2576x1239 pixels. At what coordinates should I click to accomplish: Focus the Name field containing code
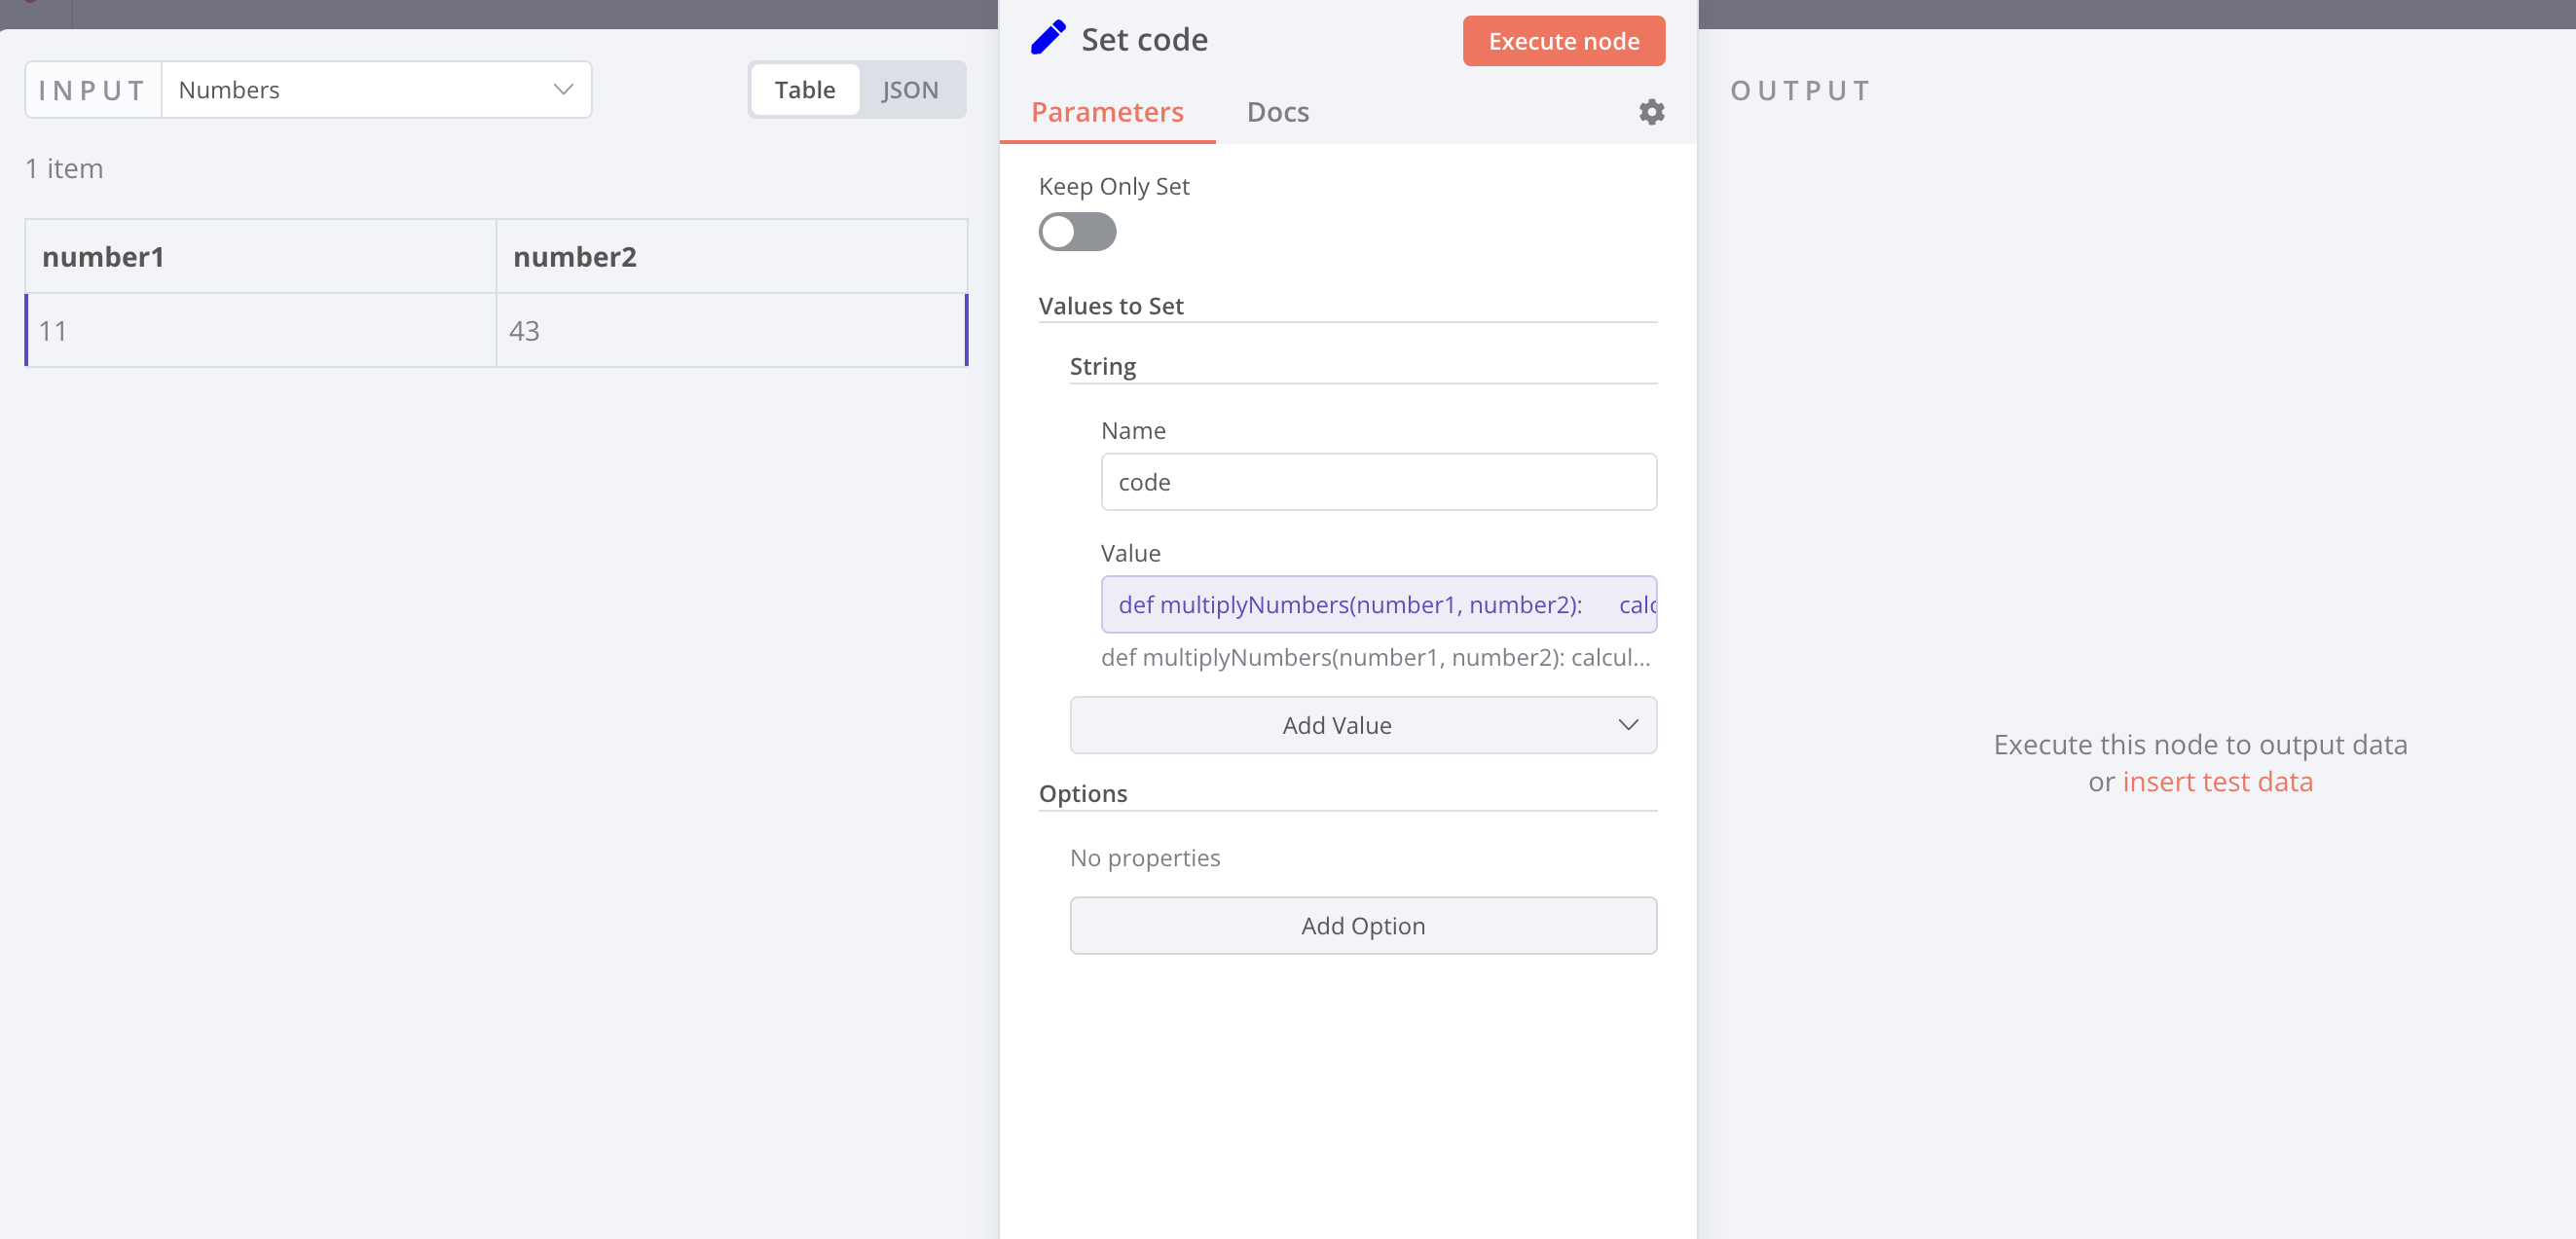1378,482
